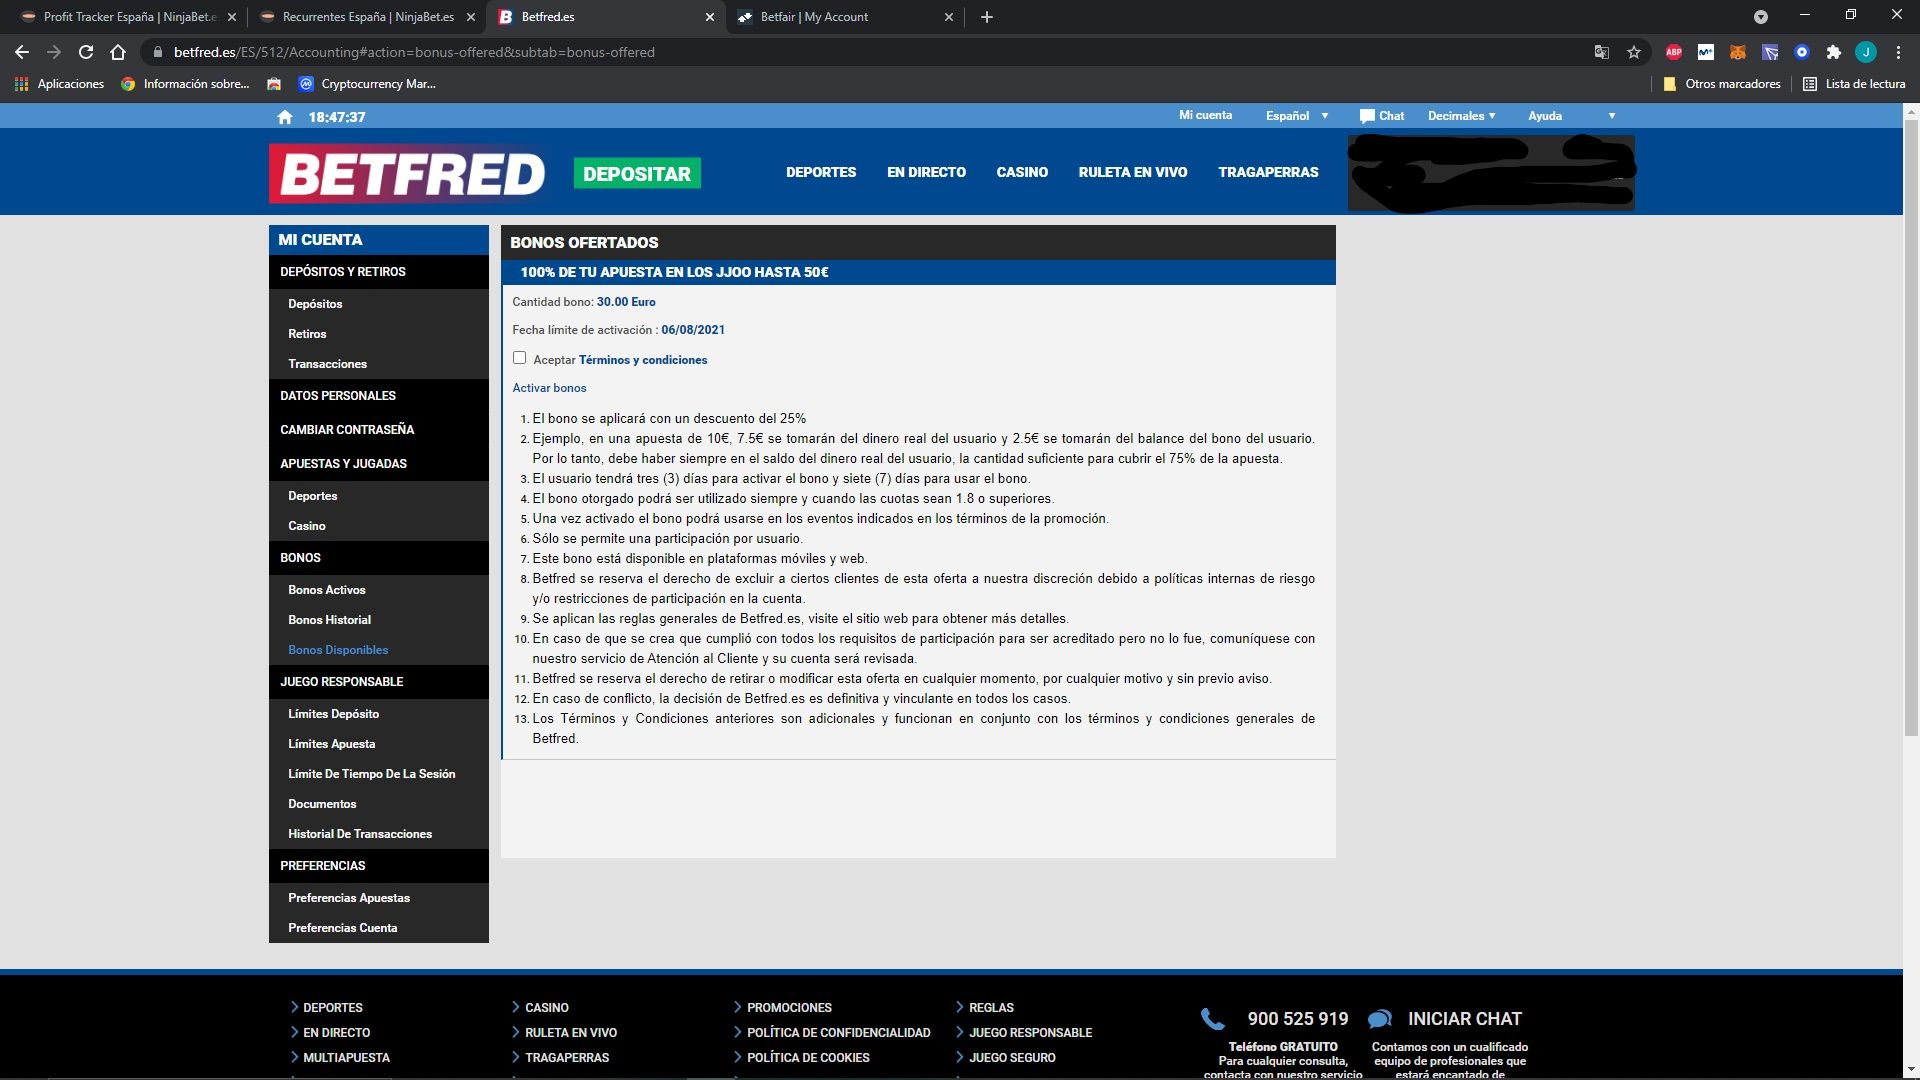Switch to Recurrentes España tab

368,17
